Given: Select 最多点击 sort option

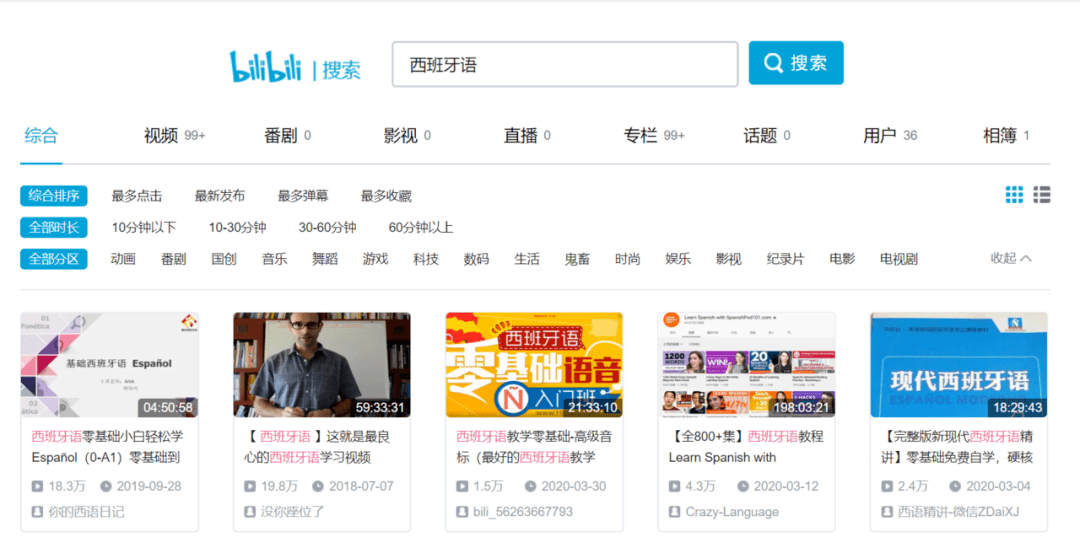Looking at the screenshot, I should (137, 196).
